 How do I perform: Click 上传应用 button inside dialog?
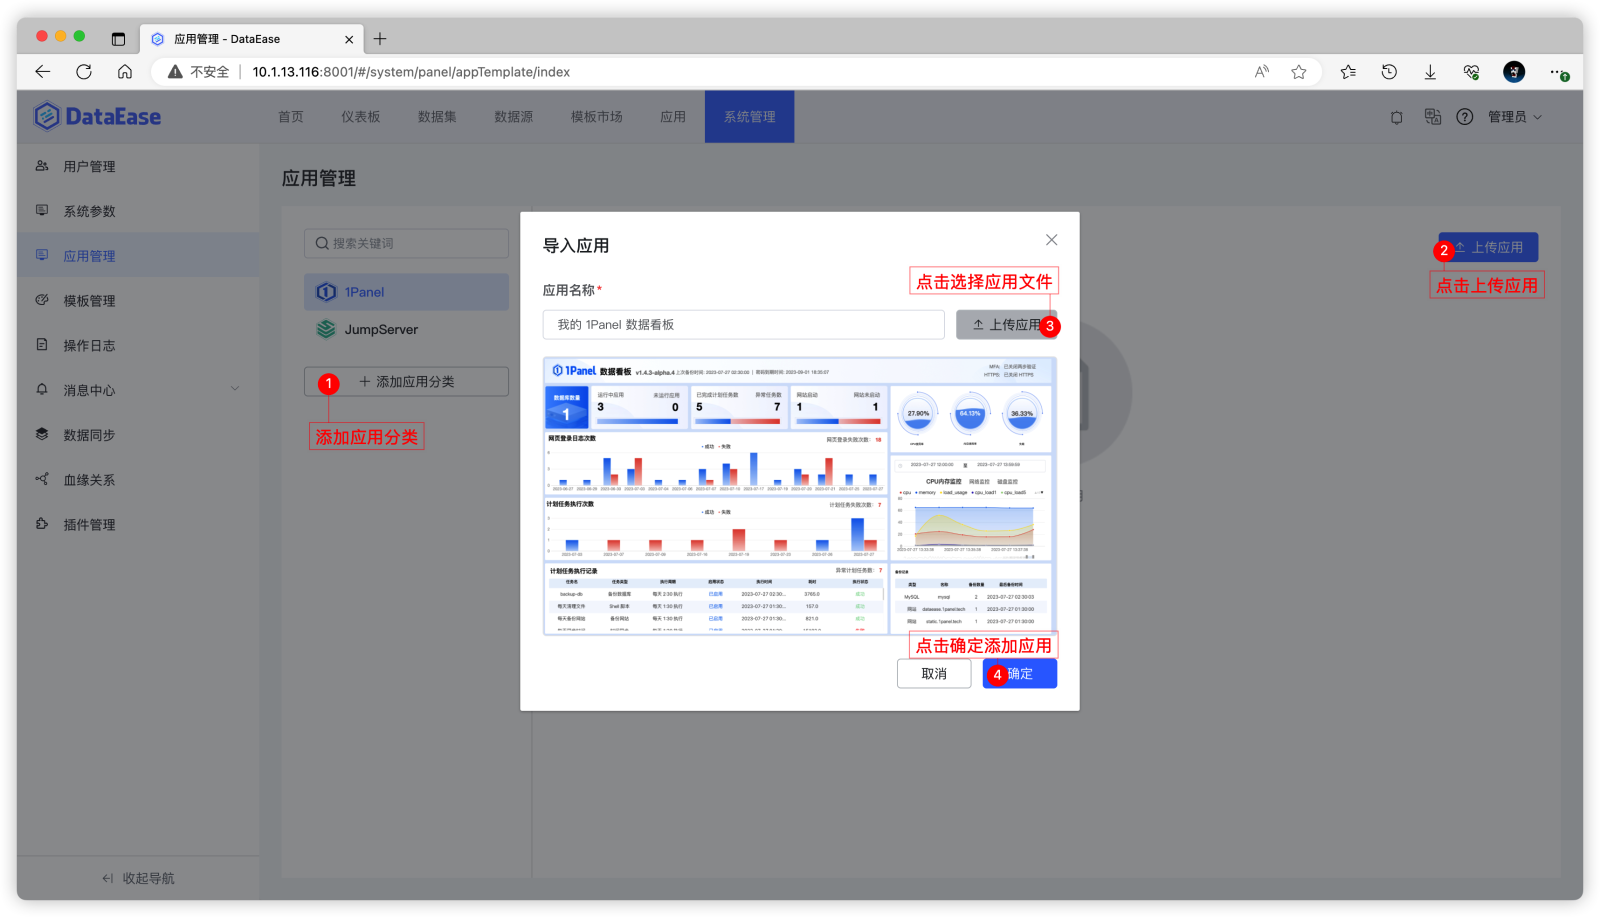click(1006, 325)
